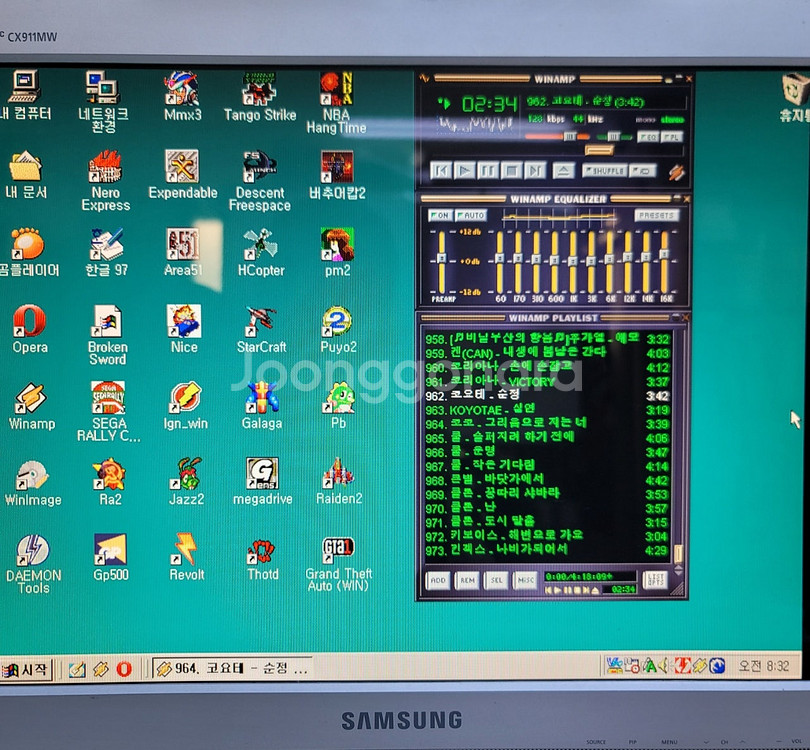Select the WinImage shortcut

point(33,482)
